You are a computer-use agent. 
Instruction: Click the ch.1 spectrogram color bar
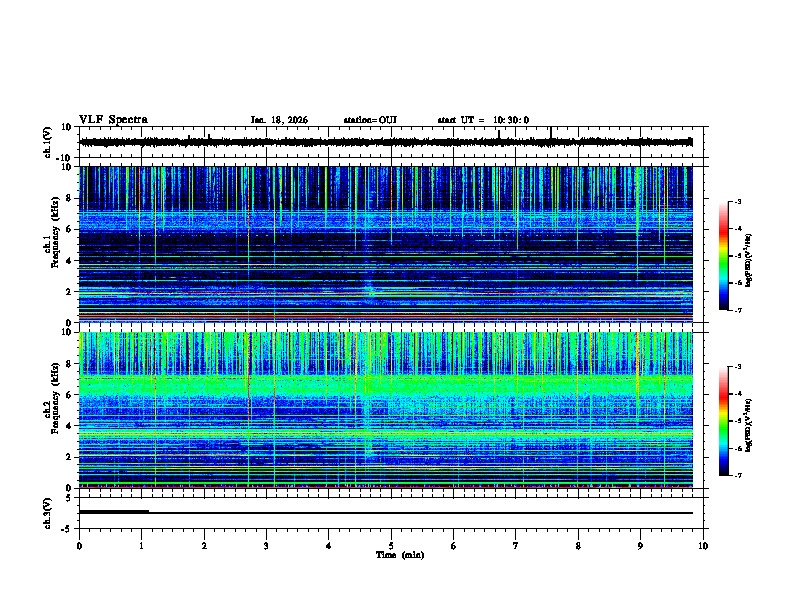(x=723, y=256)
